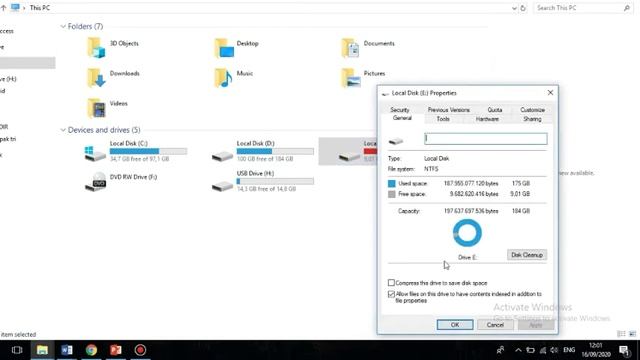Open the 3D Objects folder icon

coord(96,48)
